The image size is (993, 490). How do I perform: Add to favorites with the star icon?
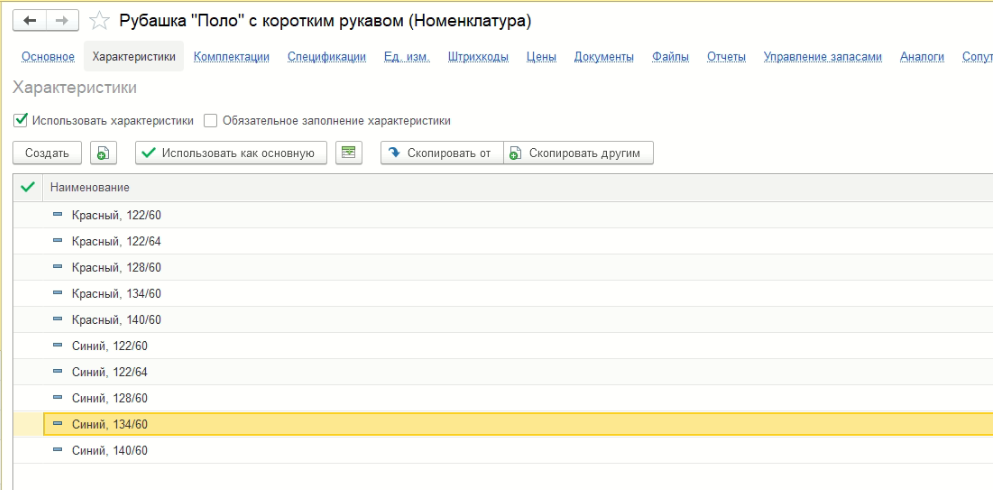click(x=99, y=21)
